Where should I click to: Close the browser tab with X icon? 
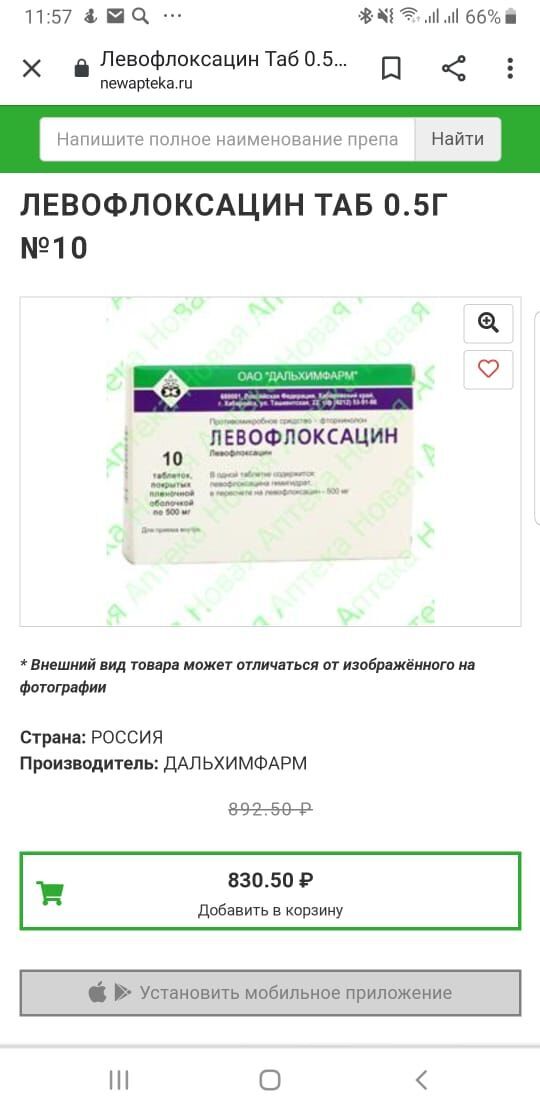pyautogui.click(x=32, y=69)
